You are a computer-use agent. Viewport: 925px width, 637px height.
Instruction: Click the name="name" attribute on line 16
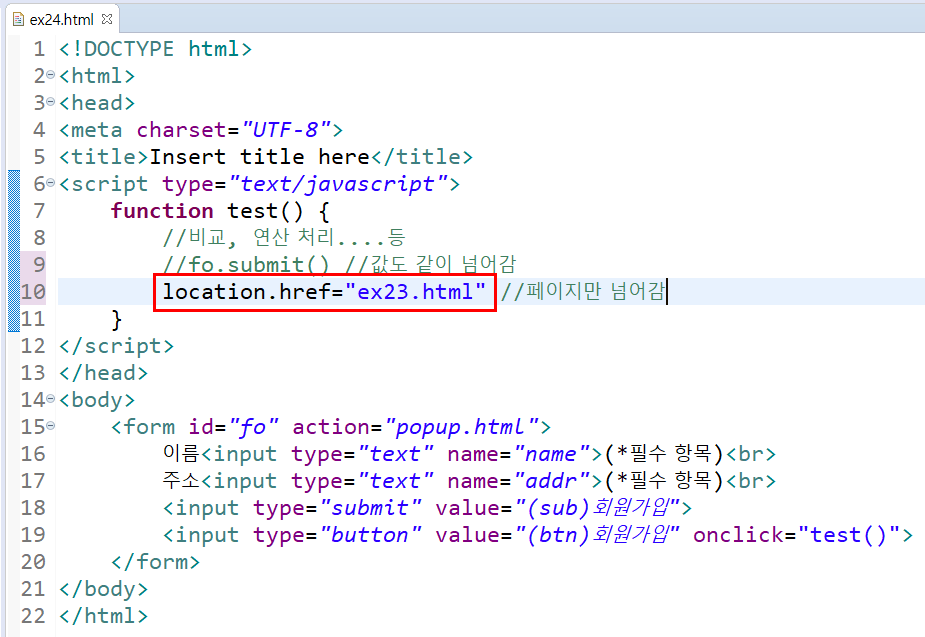coord(519,454)
